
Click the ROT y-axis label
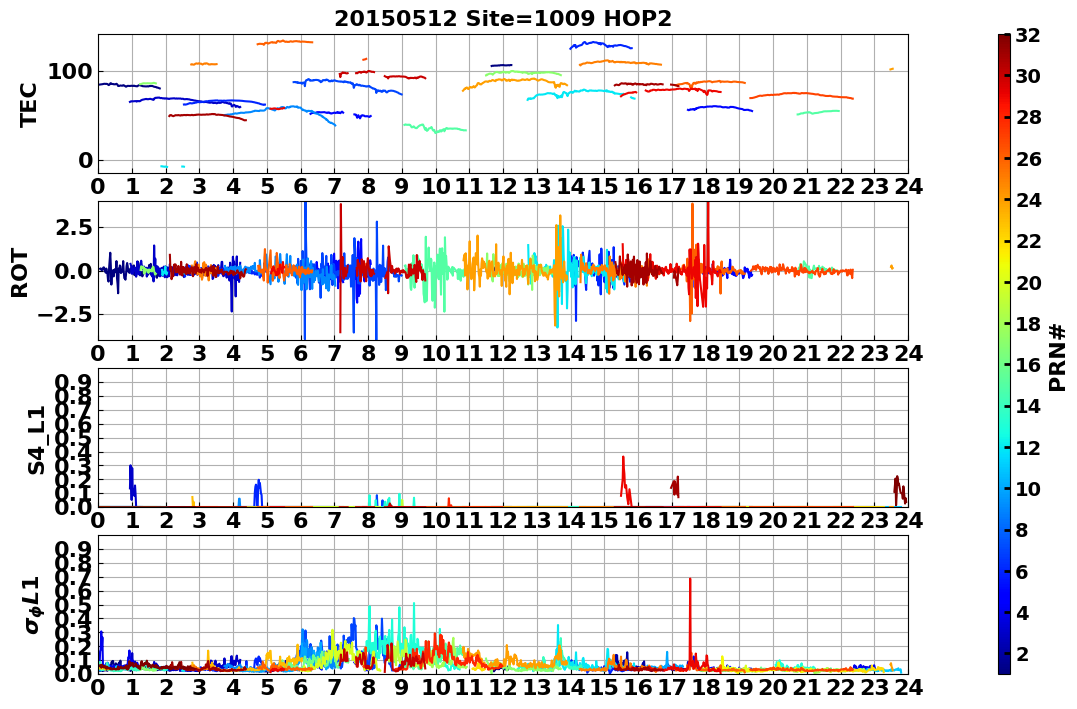pyautogui.click(x=20, y=273)
